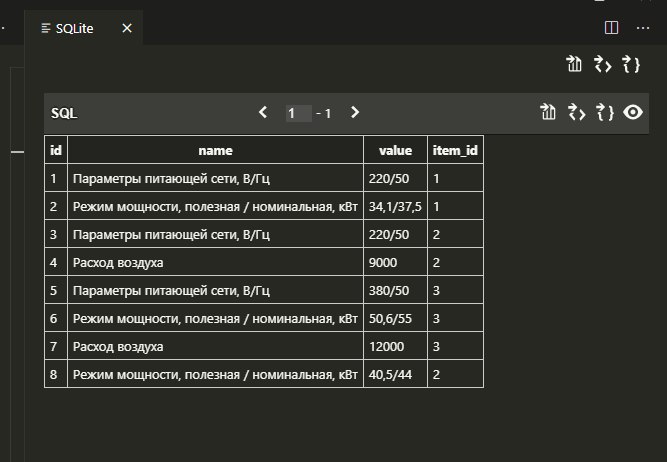The image size is (667, 462).
Task: Go to the previous results page
Action: (x=263, y=113)
